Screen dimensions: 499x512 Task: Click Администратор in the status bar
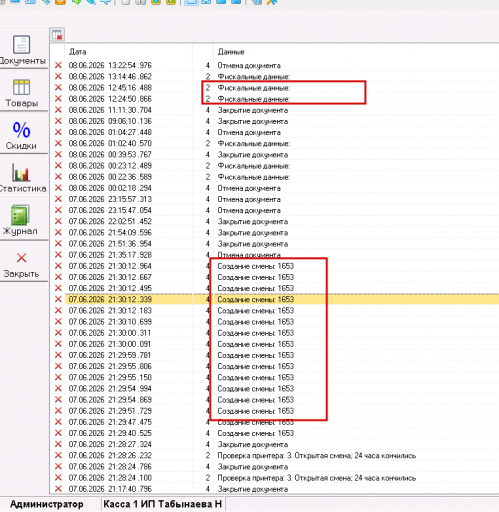click(47, 504)
